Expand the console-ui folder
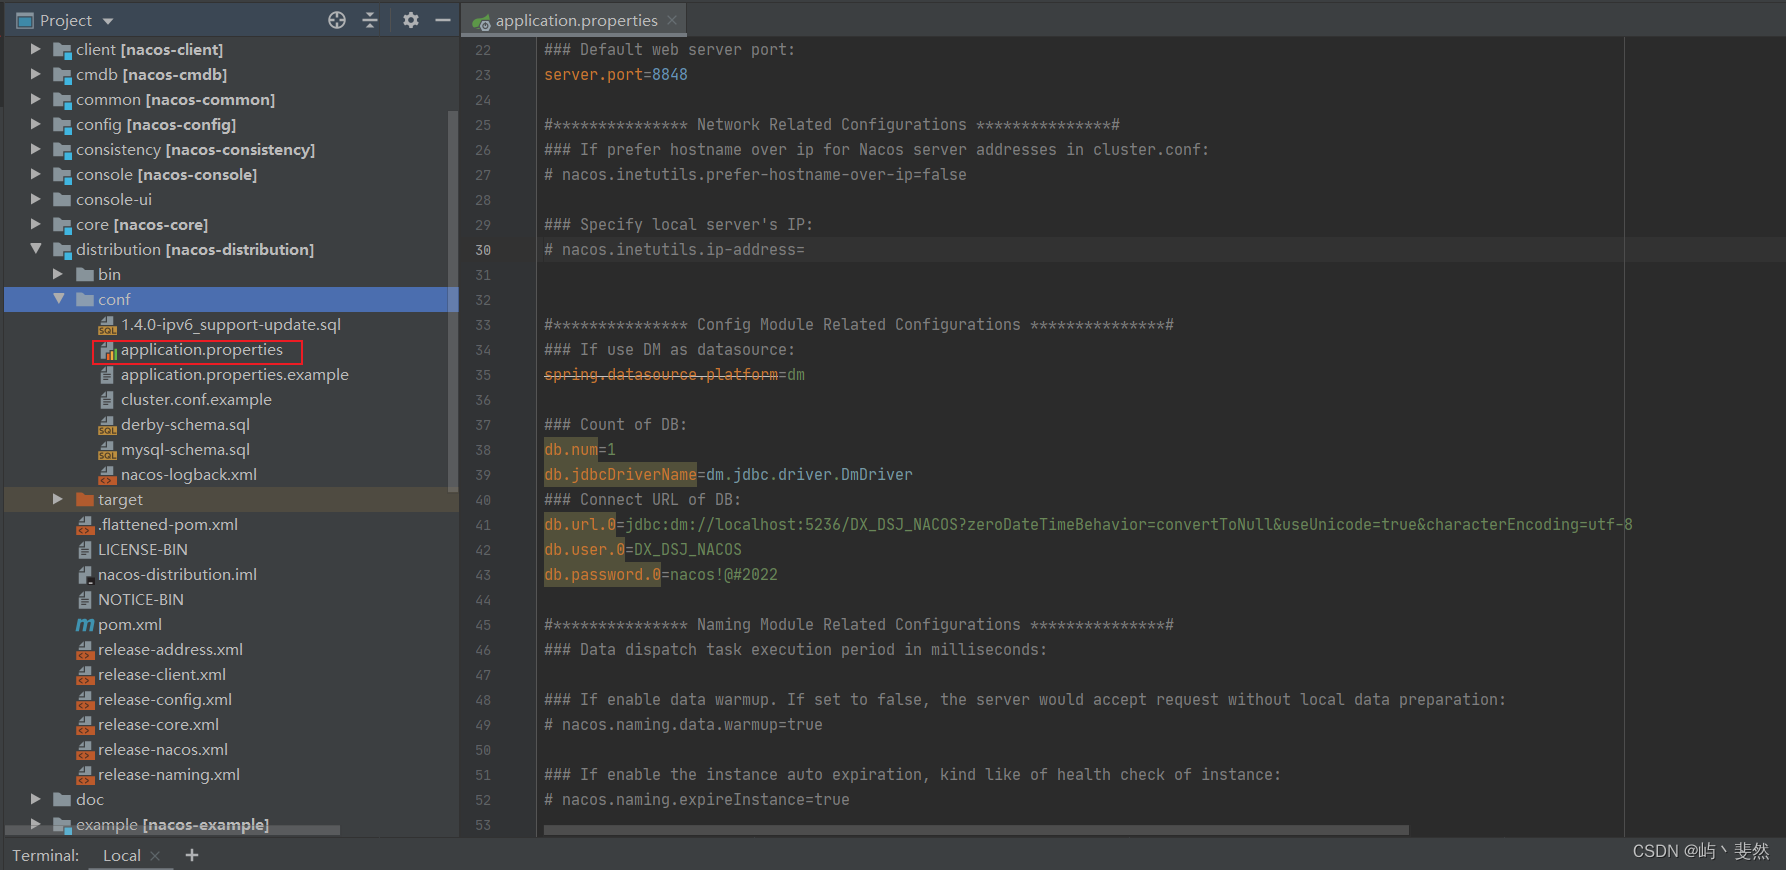 36,199
